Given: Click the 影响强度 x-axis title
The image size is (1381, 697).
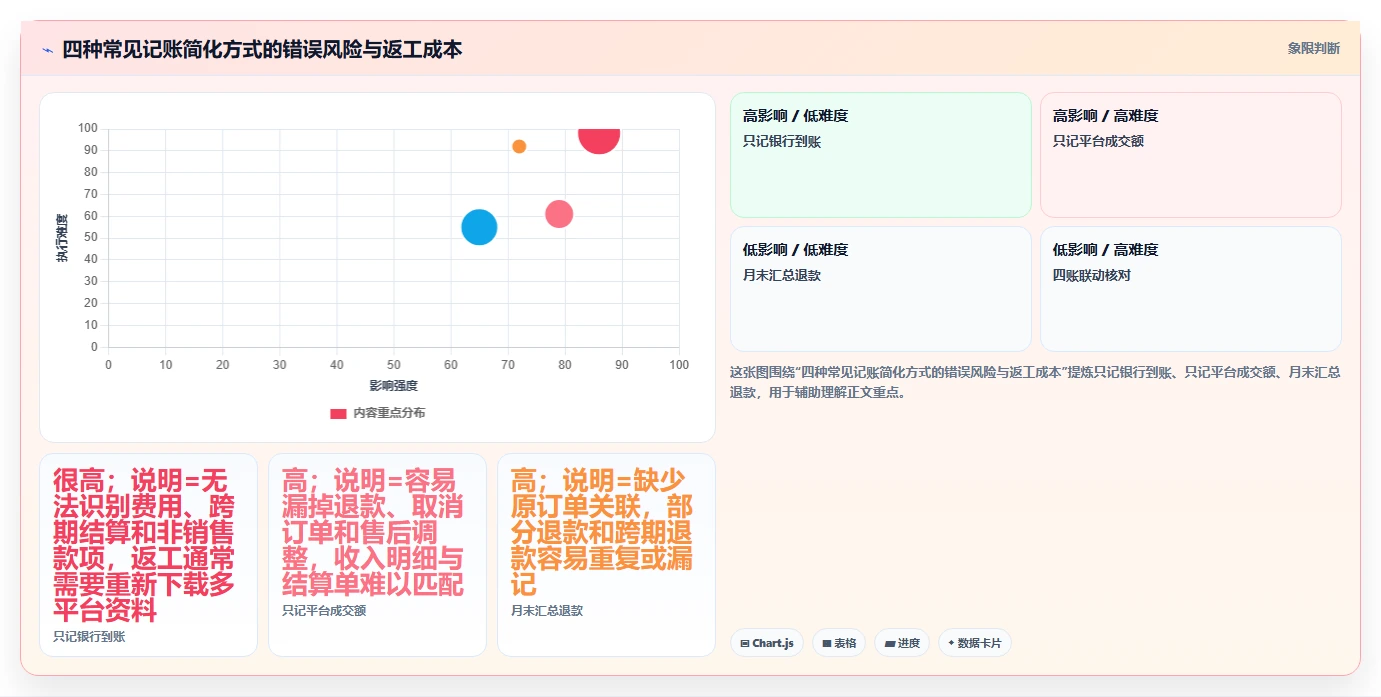Looking at the screenshot, I should (393, 385).
